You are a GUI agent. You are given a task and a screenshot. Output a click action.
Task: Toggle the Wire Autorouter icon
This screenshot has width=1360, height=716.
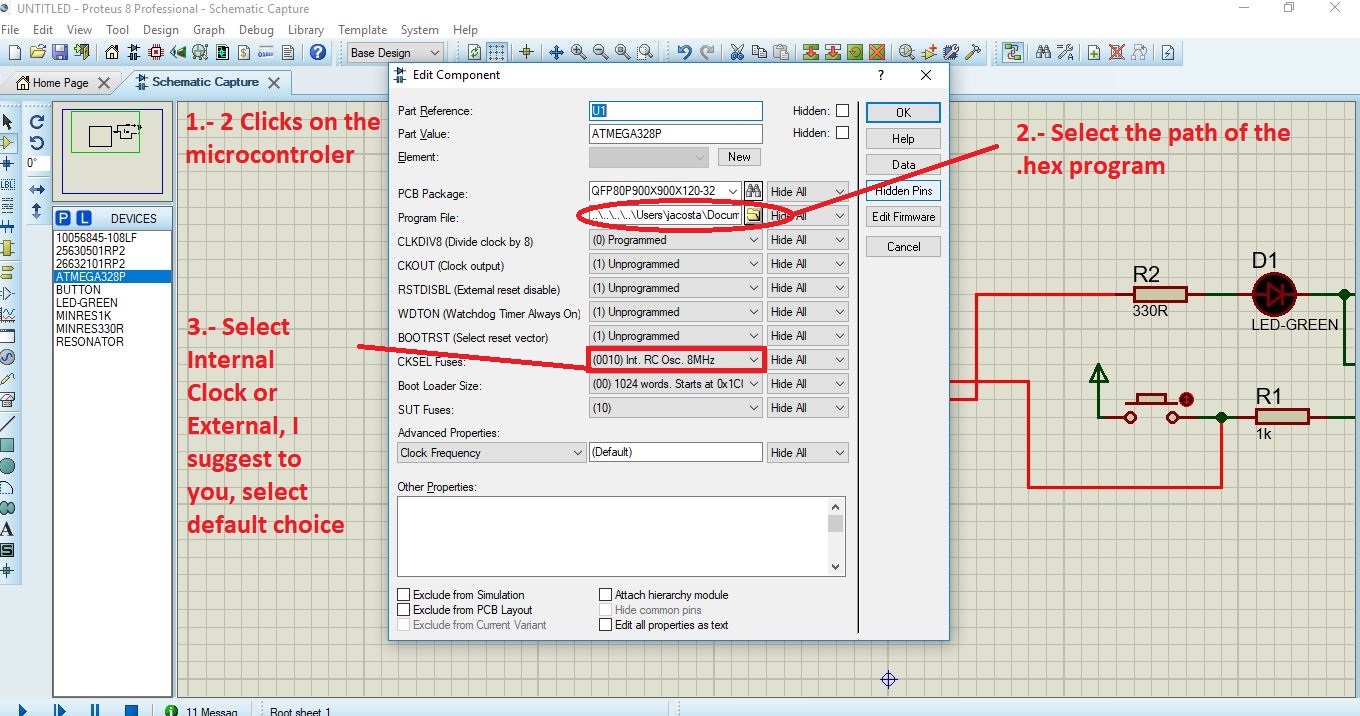click(x=1013, y=52)
